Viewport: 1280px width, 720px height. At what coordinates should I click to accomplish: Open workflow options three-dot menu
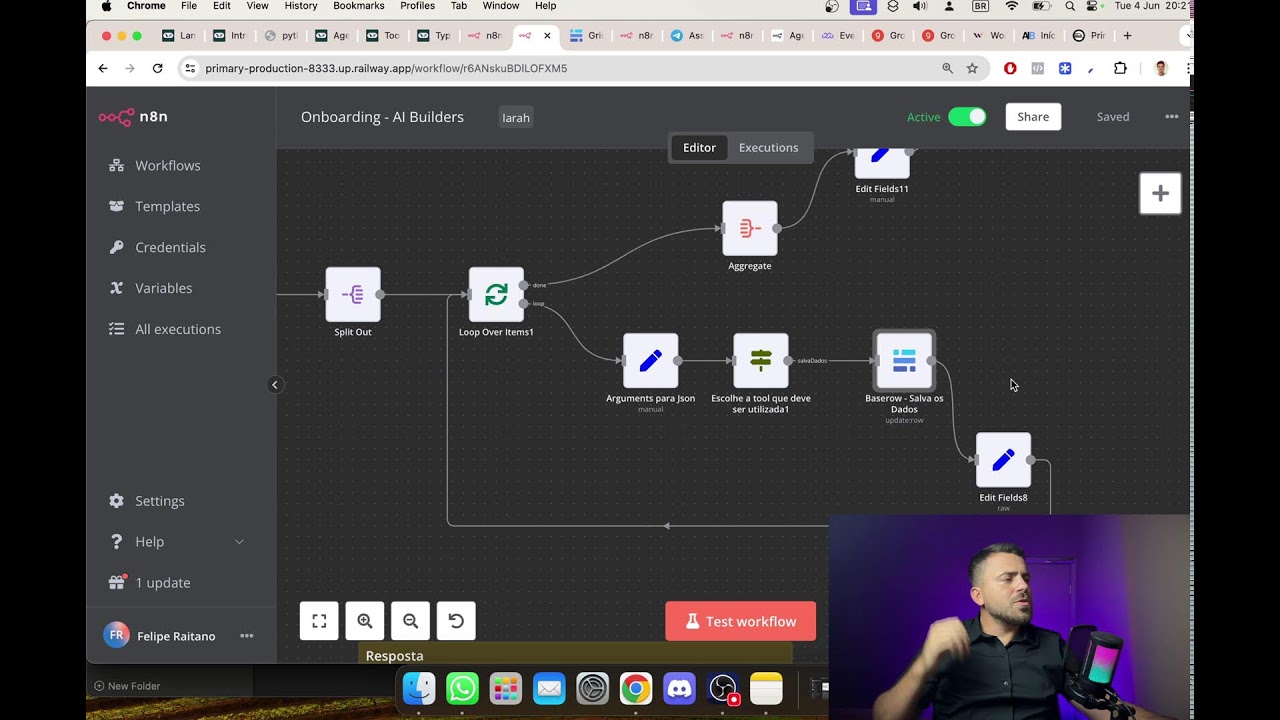point(1171,117)
